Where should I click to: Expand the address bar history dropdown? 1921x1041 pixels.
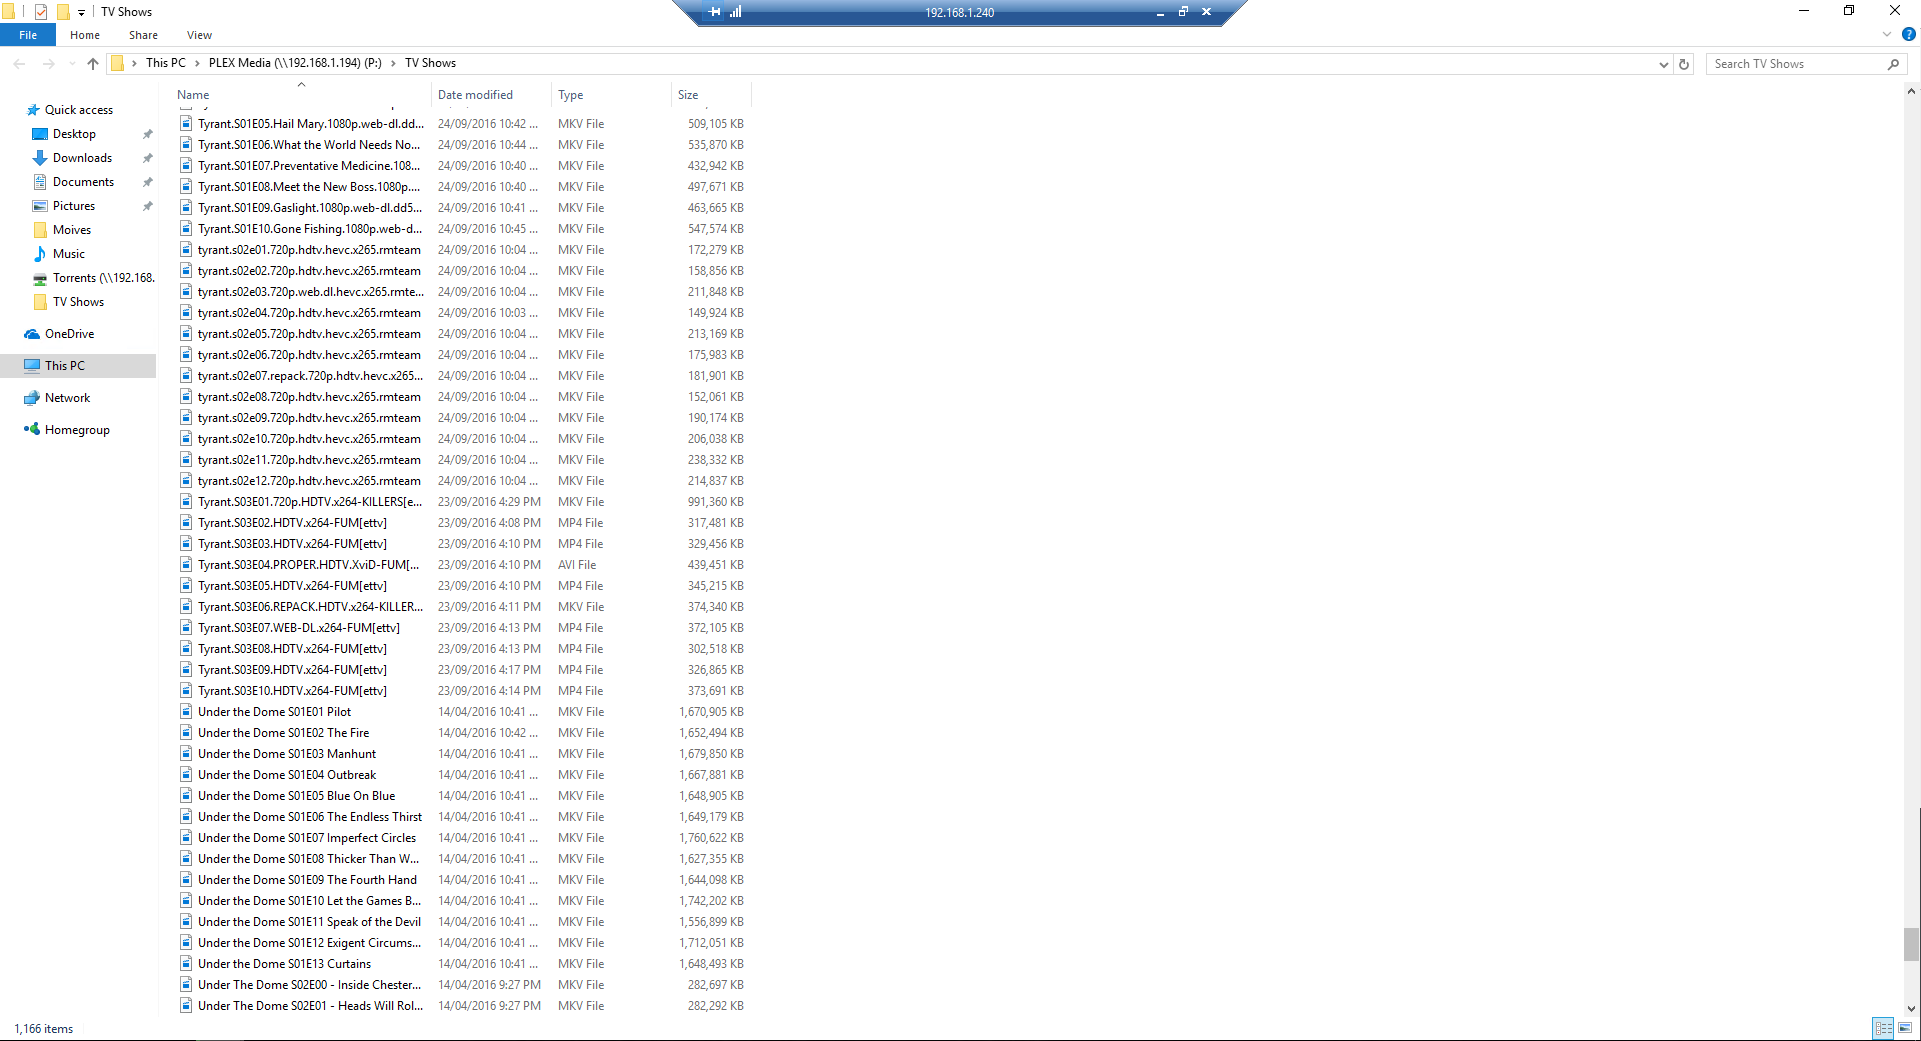(1663, 64)
